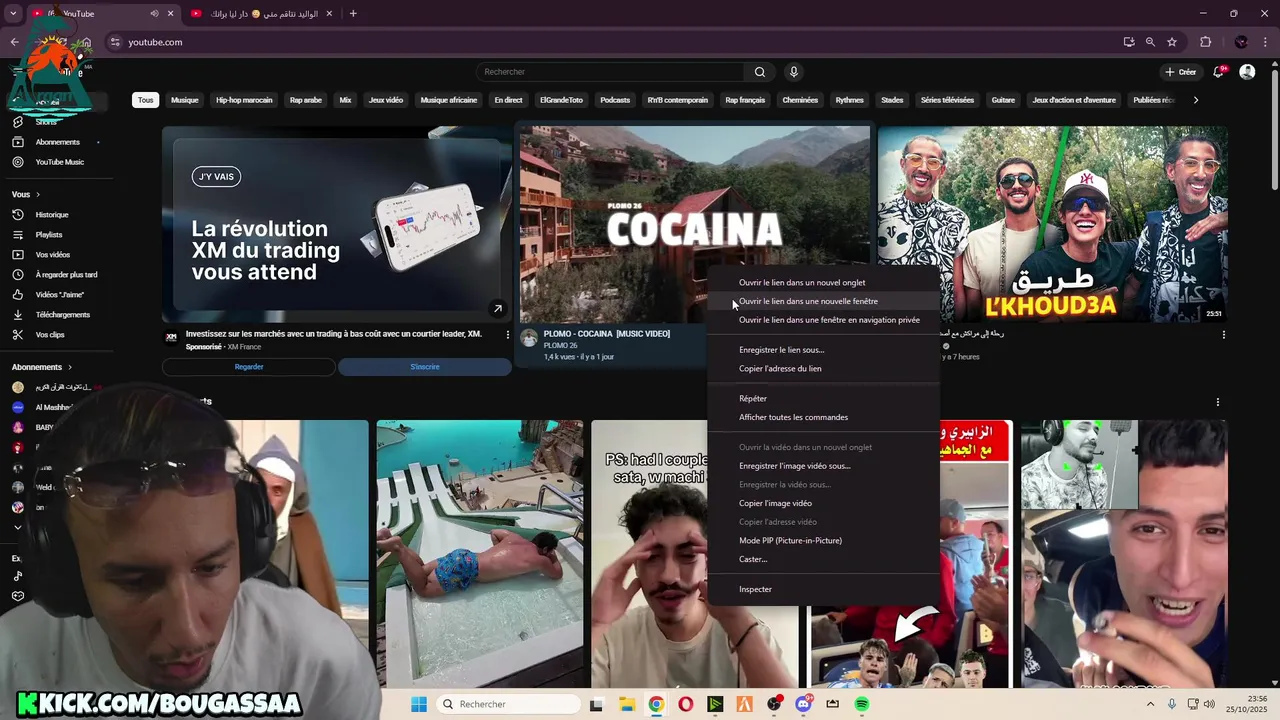Screen dimensions: 1280x720
Task: Open Spotify from the taskbar
Action: tap(862, 704)
